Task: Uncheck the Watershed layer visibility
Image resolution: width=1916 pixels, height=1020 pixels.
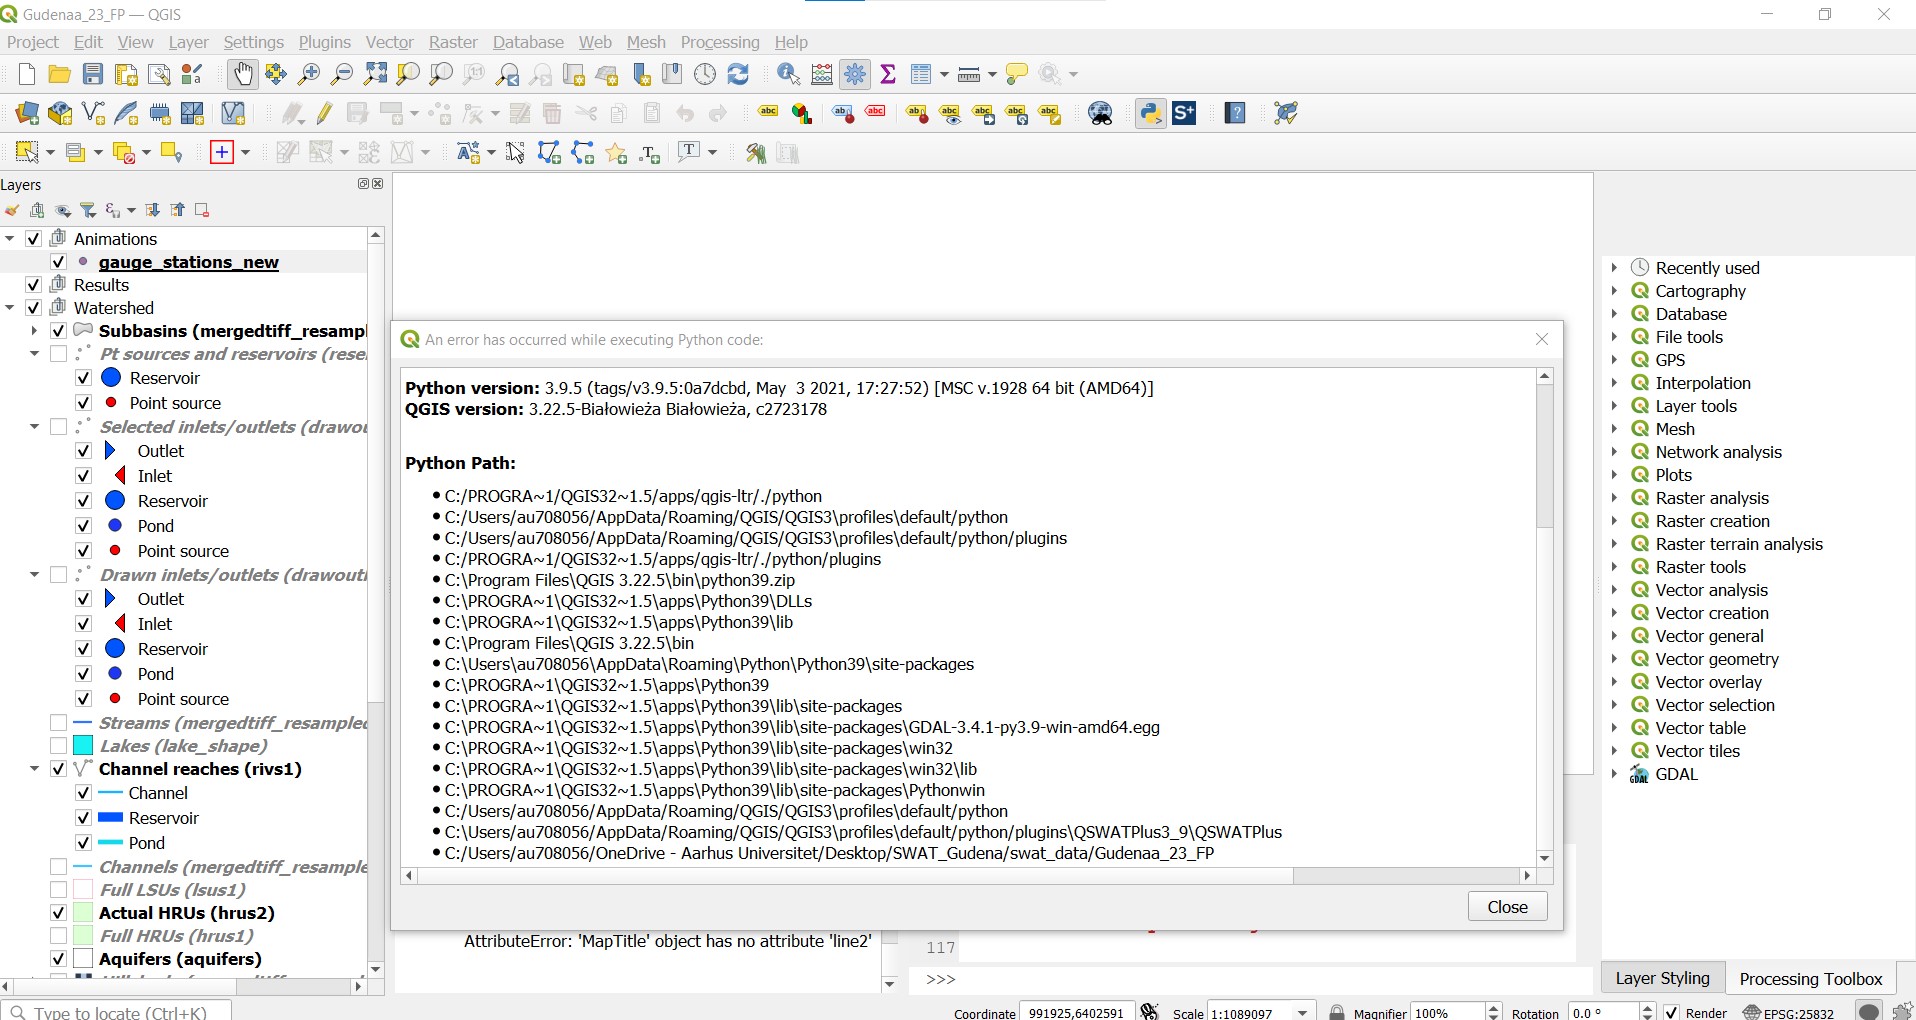Action: coord(32,307)
